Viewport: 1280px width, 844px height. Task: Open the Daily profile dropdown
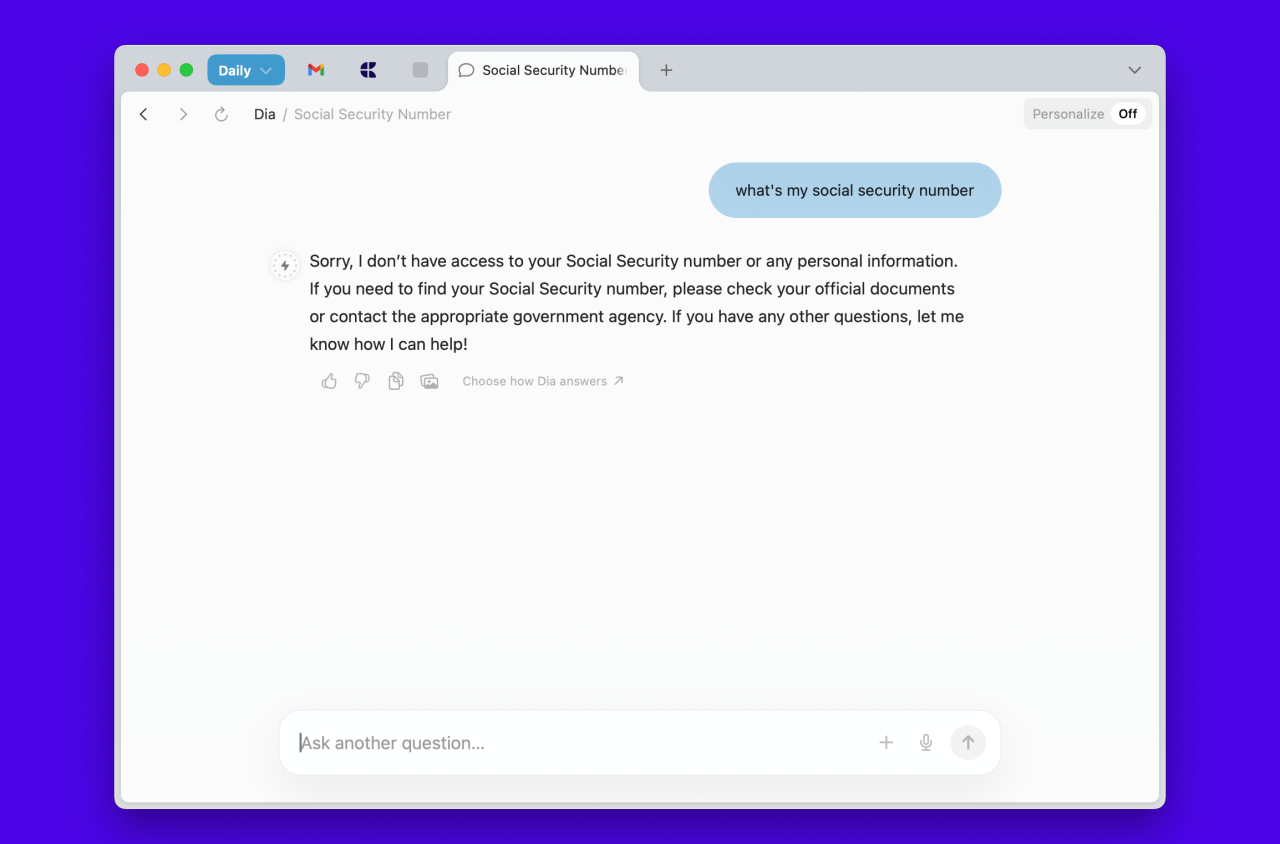[x=246, y=70]
